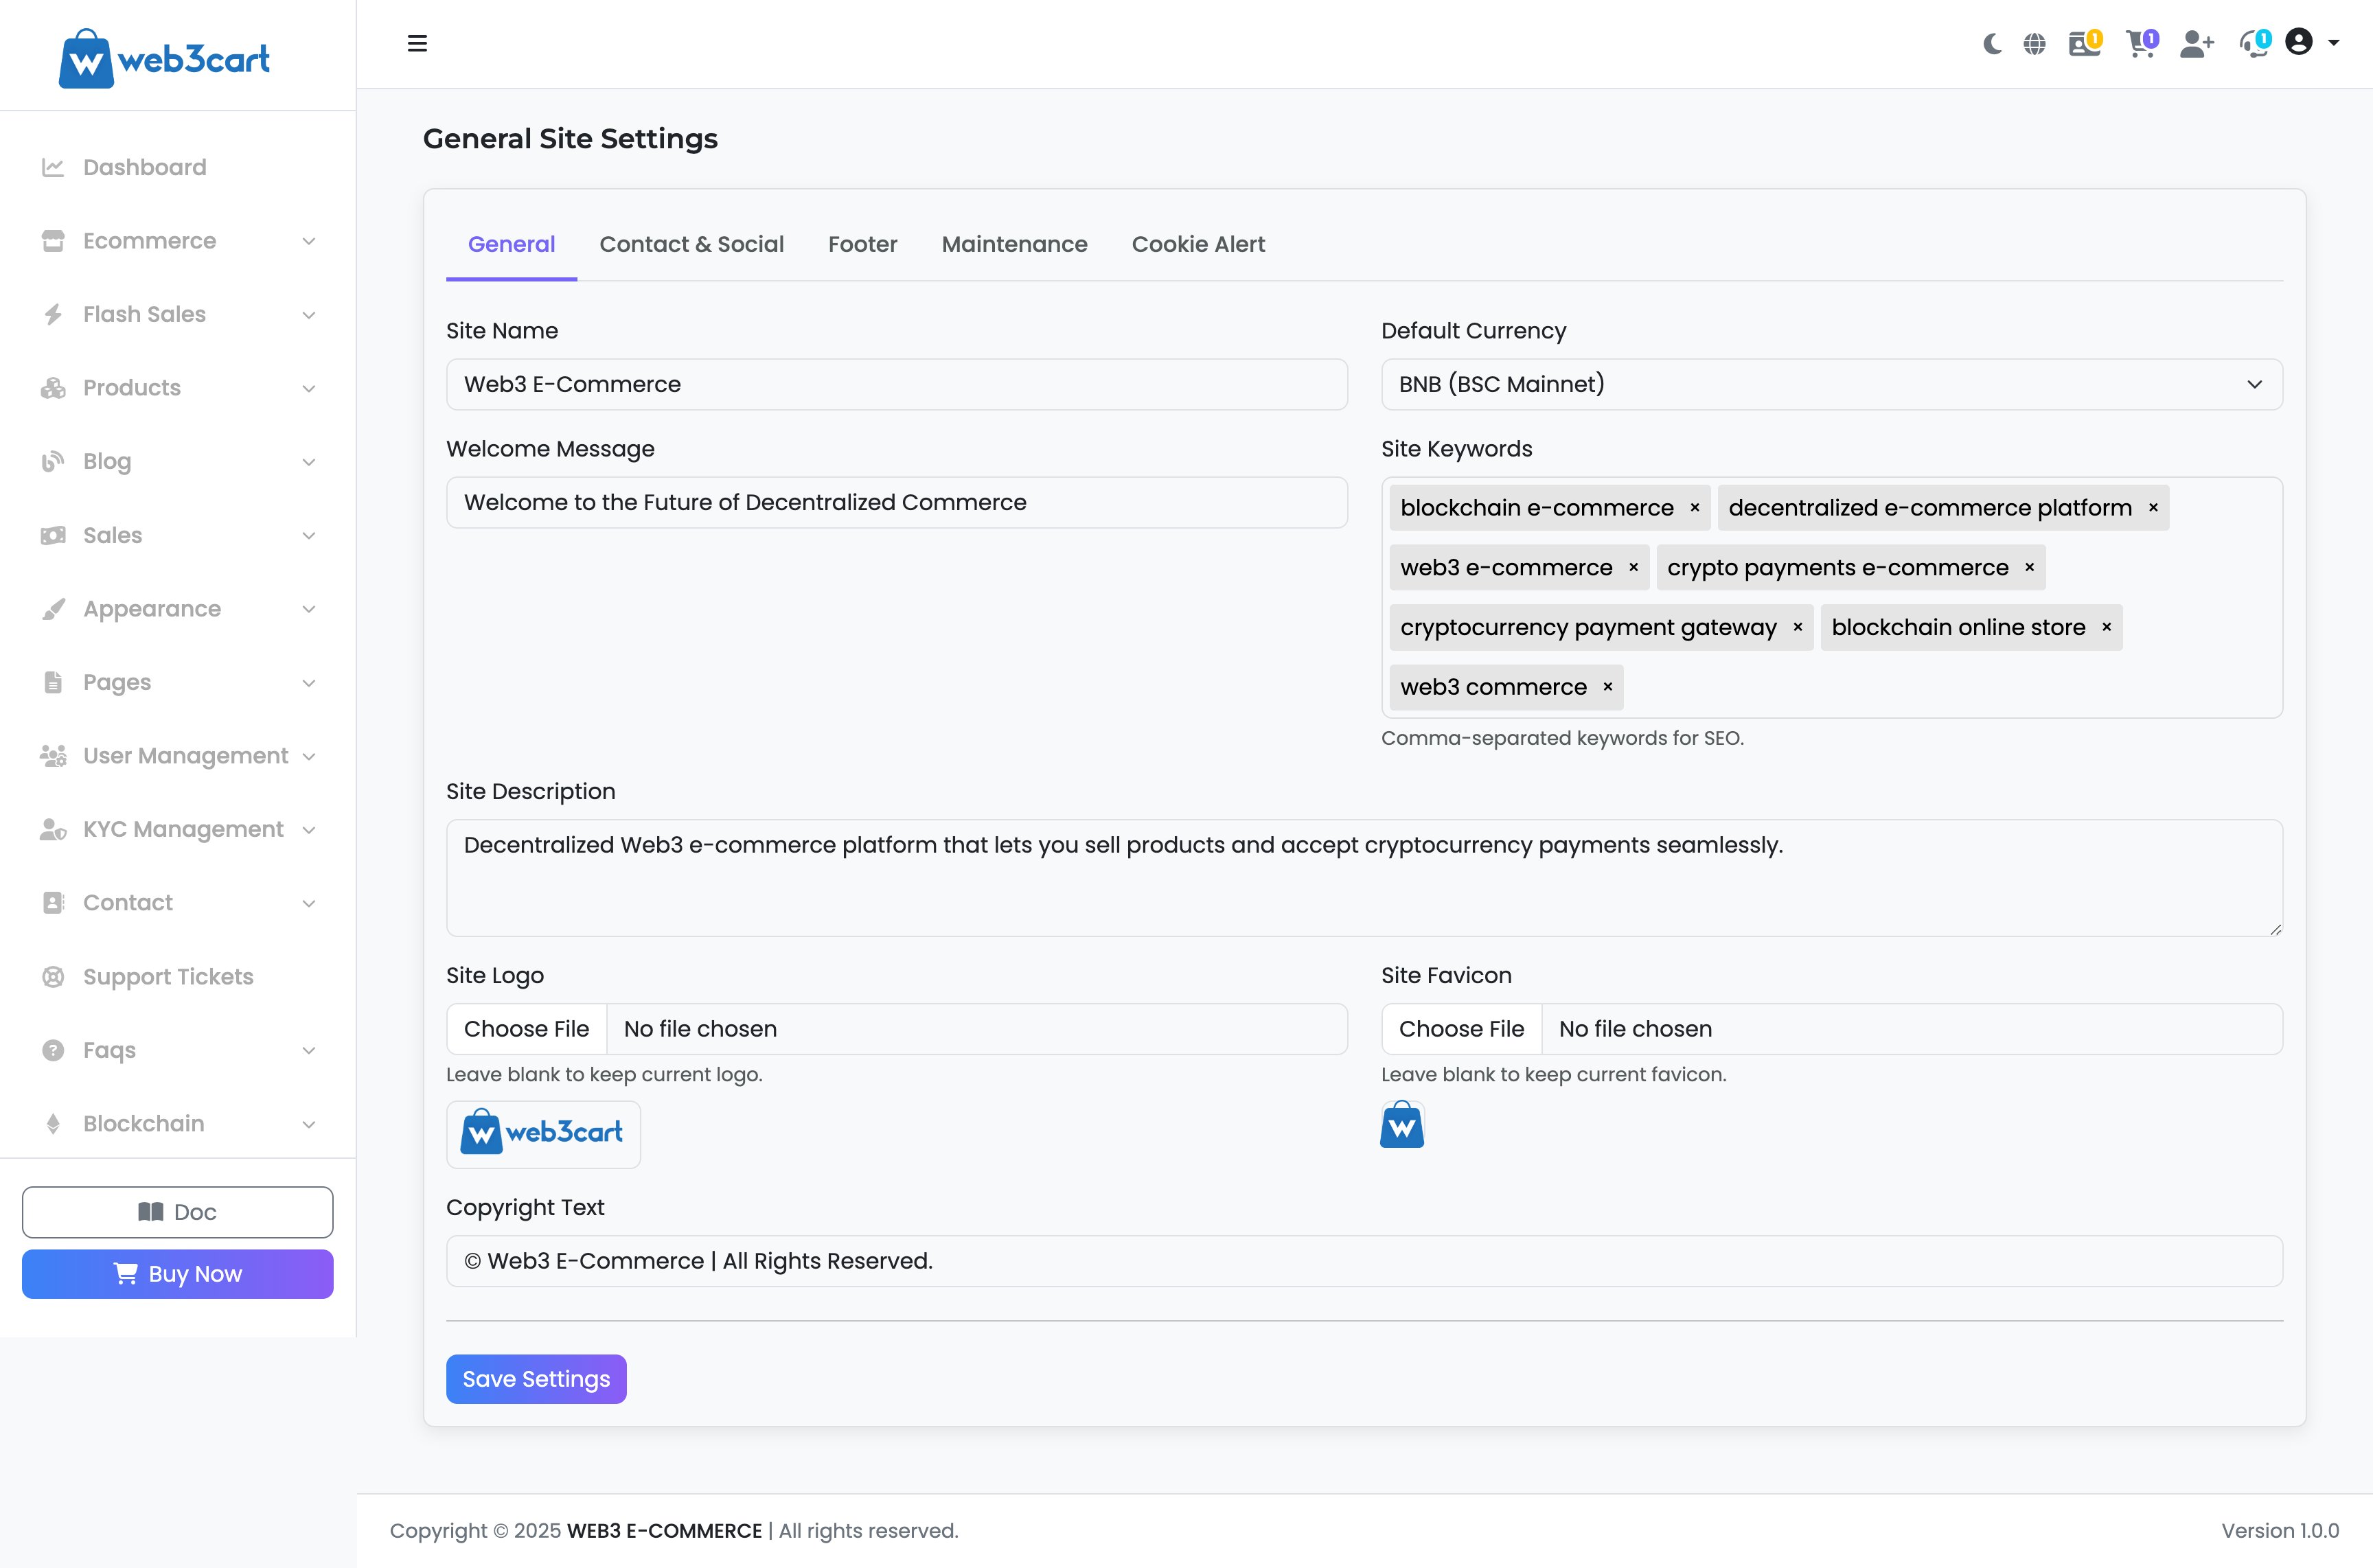This screenshot has height=1568, width=2373.
Task: Switch to the Contact & Social tab
Action: [691, 244]
